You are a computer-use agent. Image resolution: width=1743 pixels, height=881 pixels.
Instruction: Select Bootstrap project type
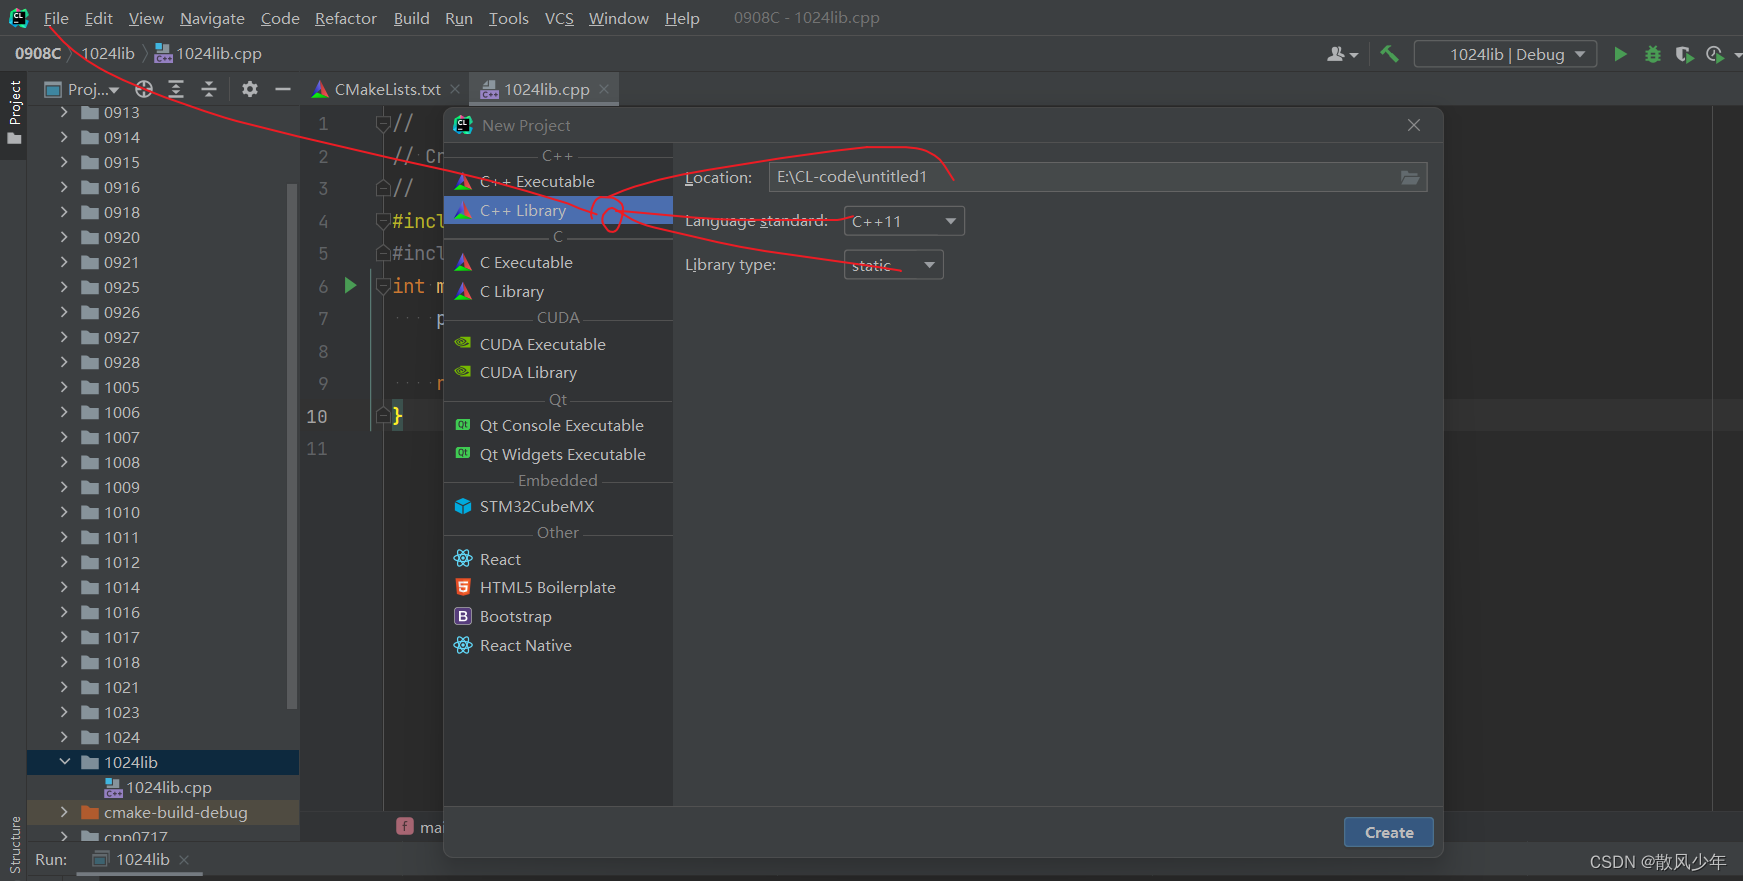[558, 616]
